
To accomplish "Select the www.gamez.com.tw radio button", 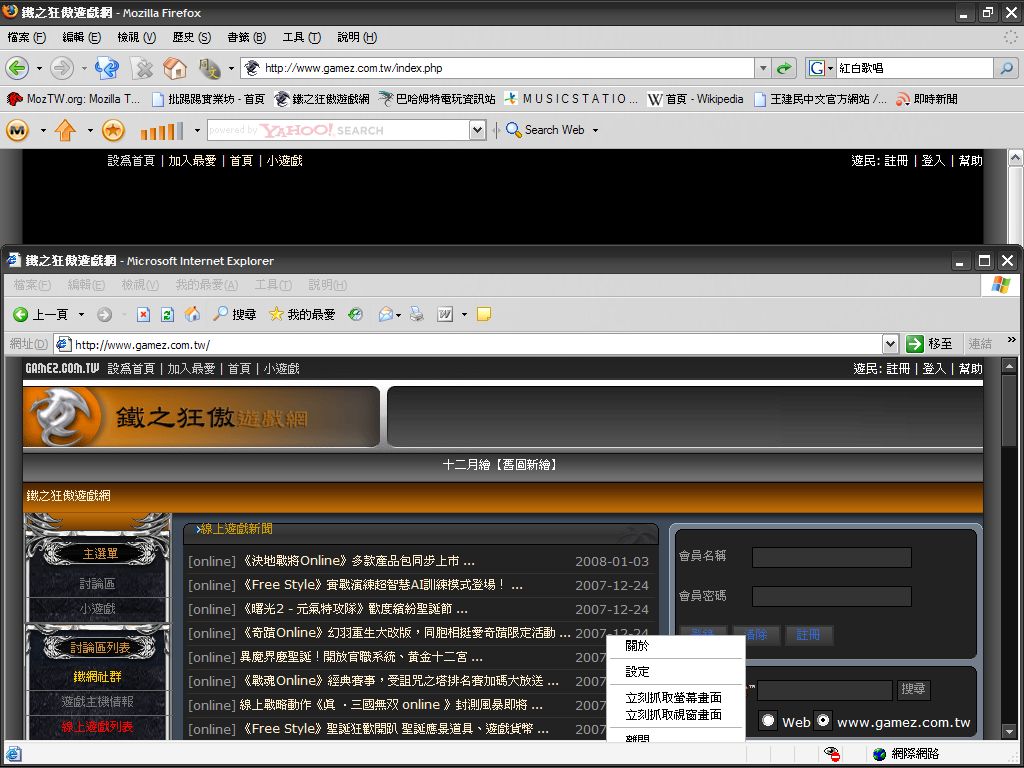I will [x=823, y=721].
